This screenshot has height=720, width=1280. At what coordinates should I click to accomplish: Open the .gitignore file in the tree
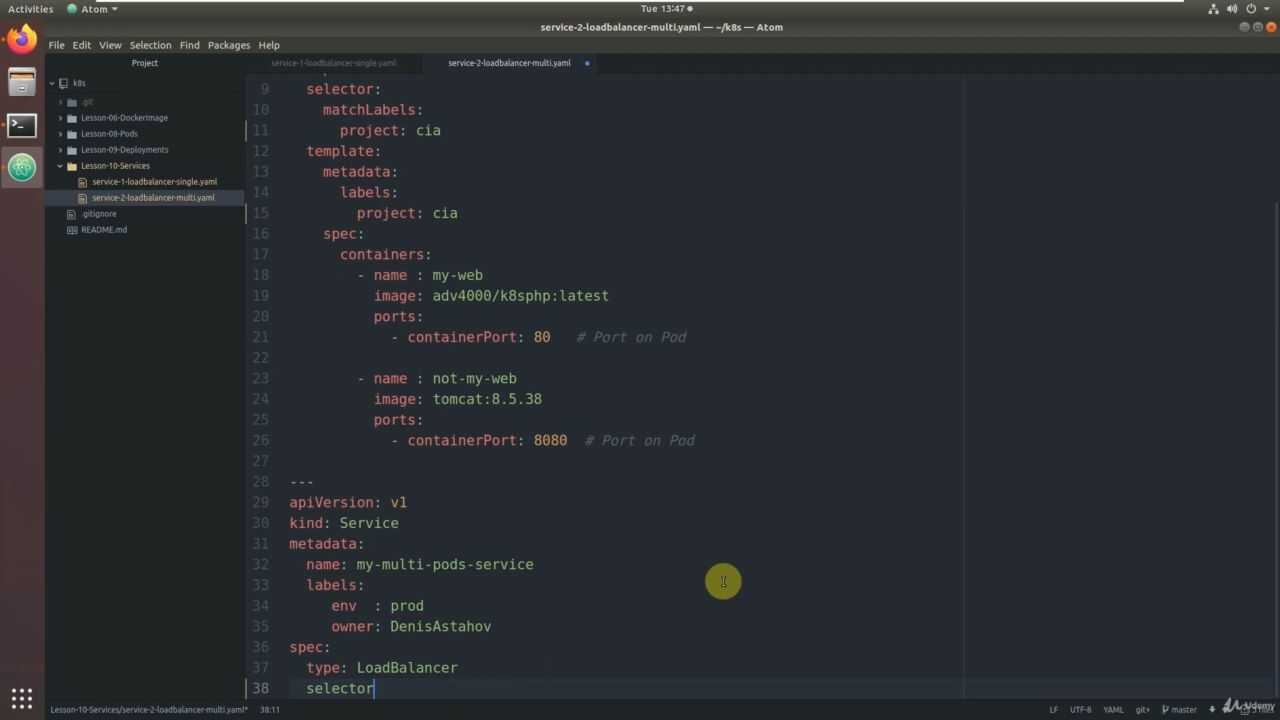(99, 214)
